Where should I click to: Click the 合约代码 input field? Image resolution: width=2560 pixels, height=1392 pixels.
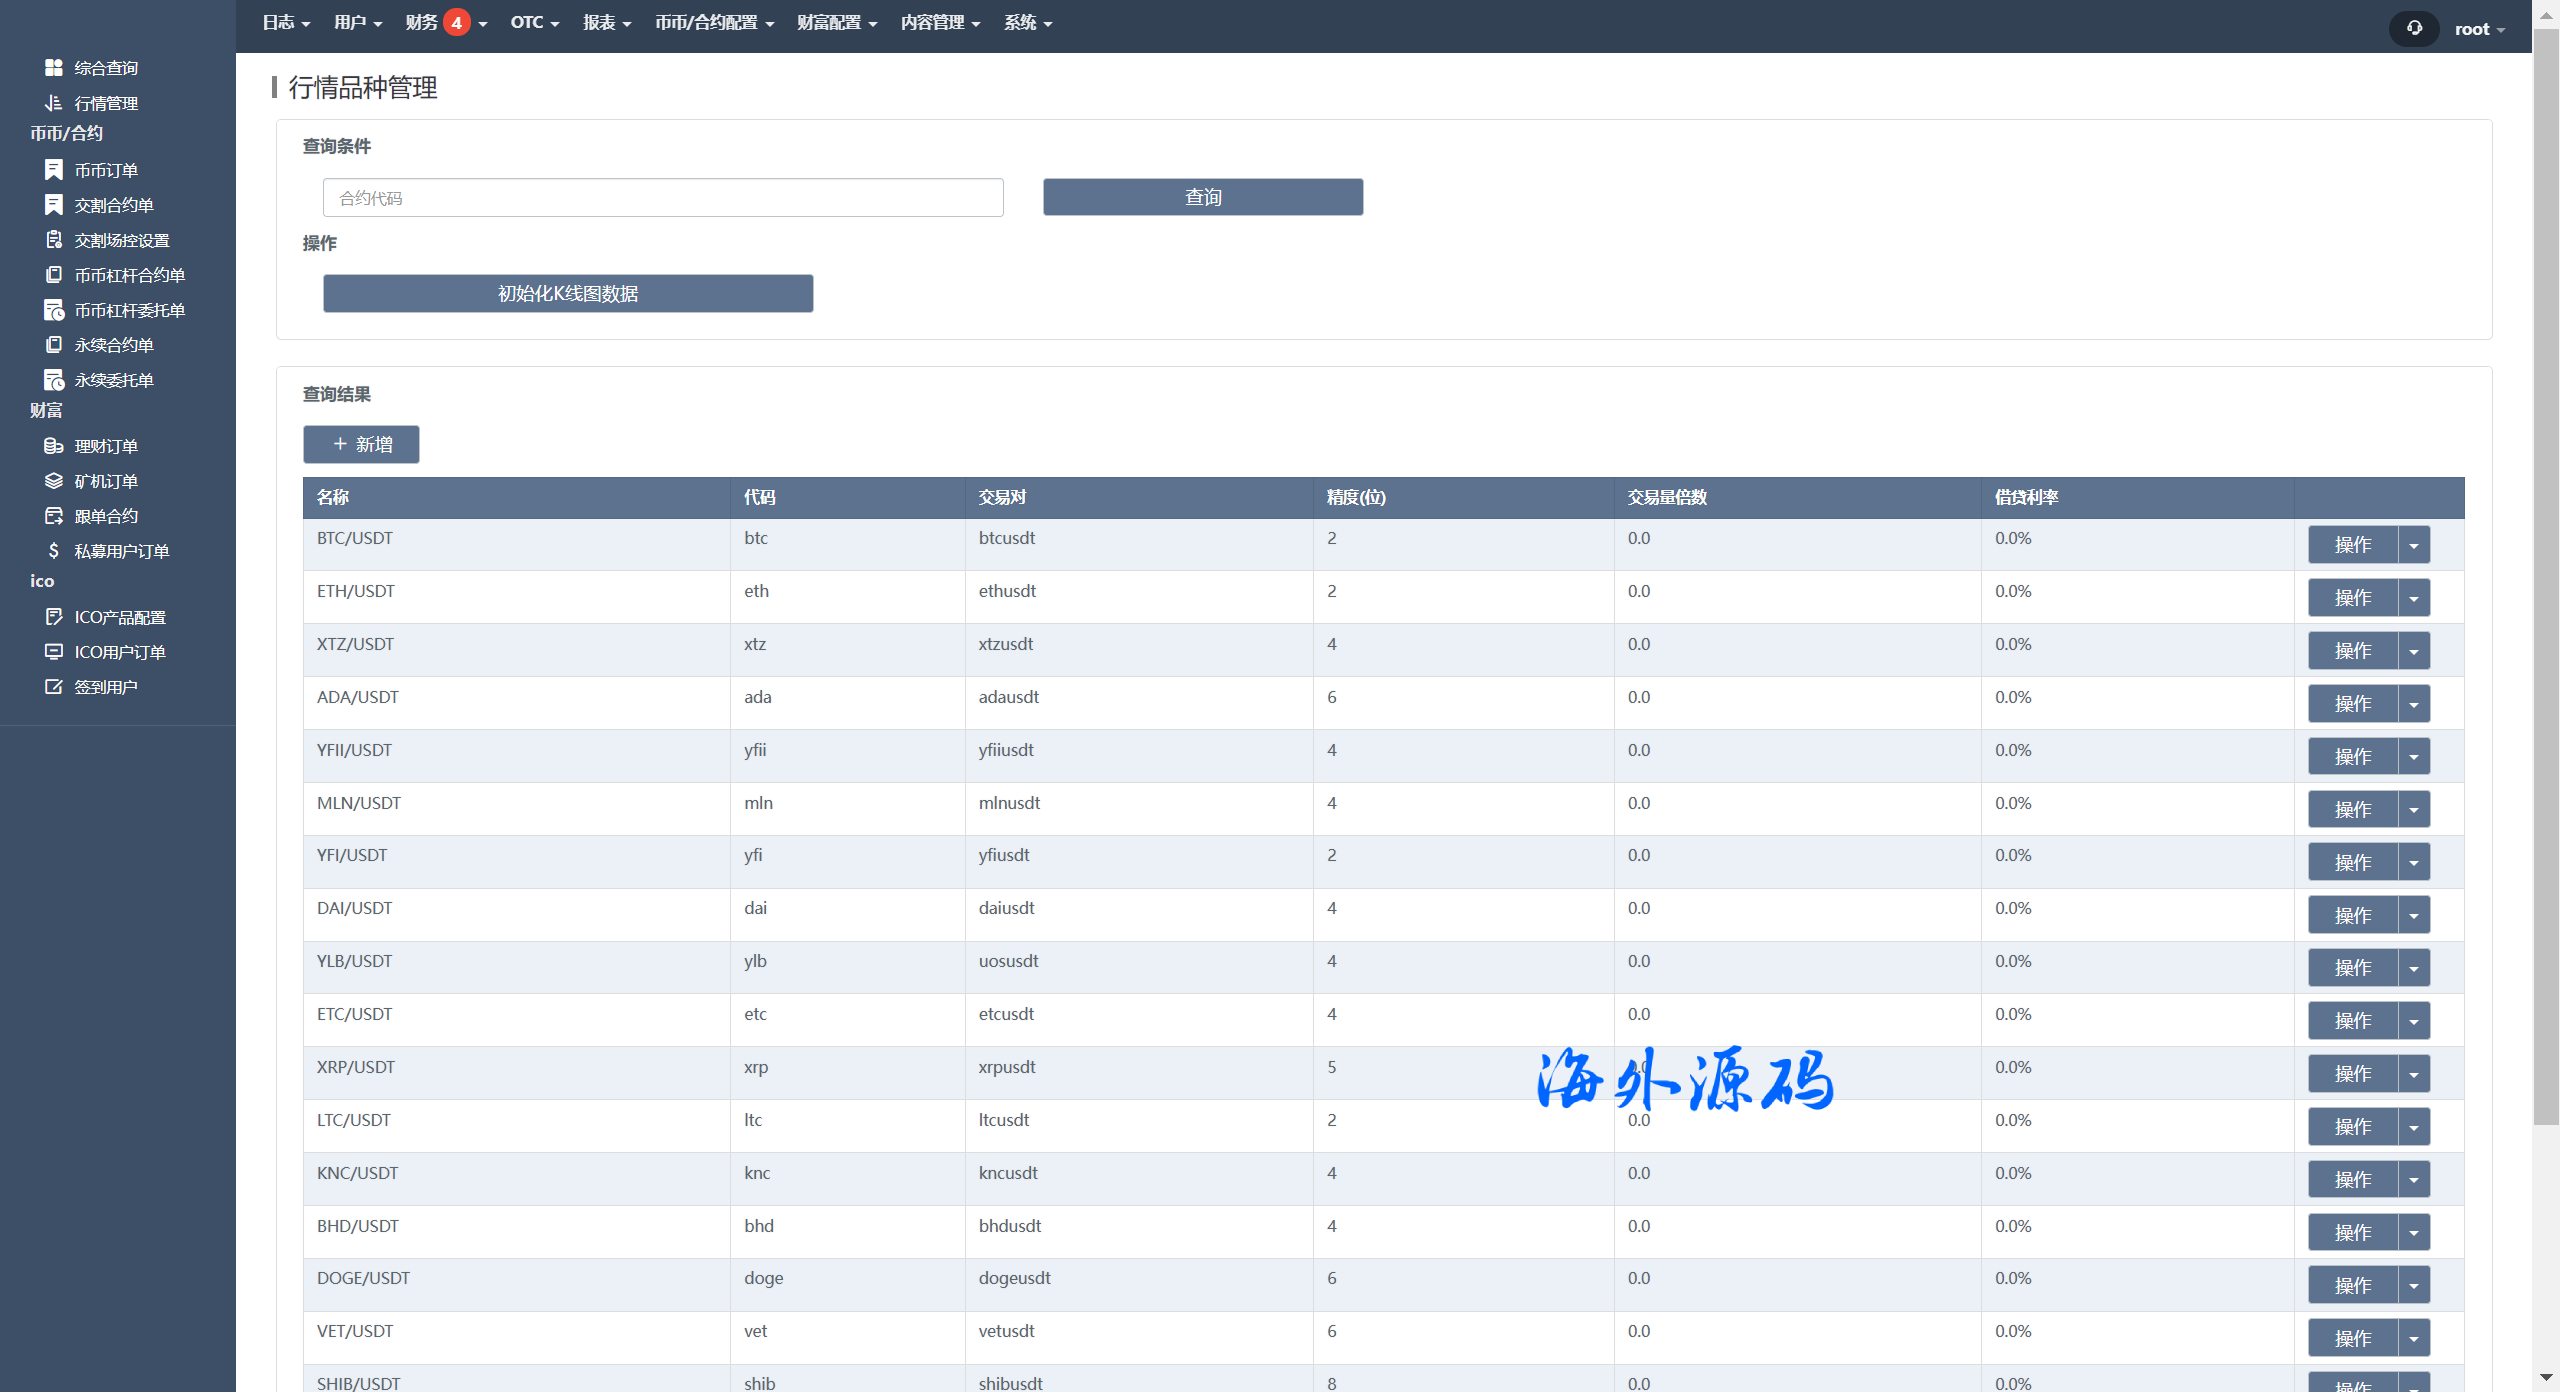(x=662, y=198)
